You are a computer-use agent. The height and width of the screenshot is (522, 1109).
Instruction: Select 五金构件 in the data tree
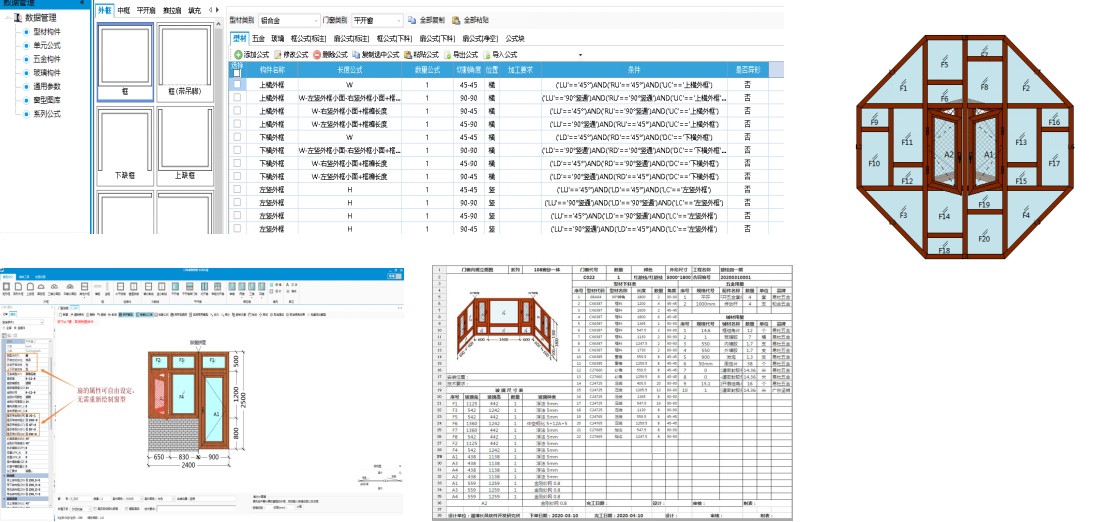(x=47, y=59)
